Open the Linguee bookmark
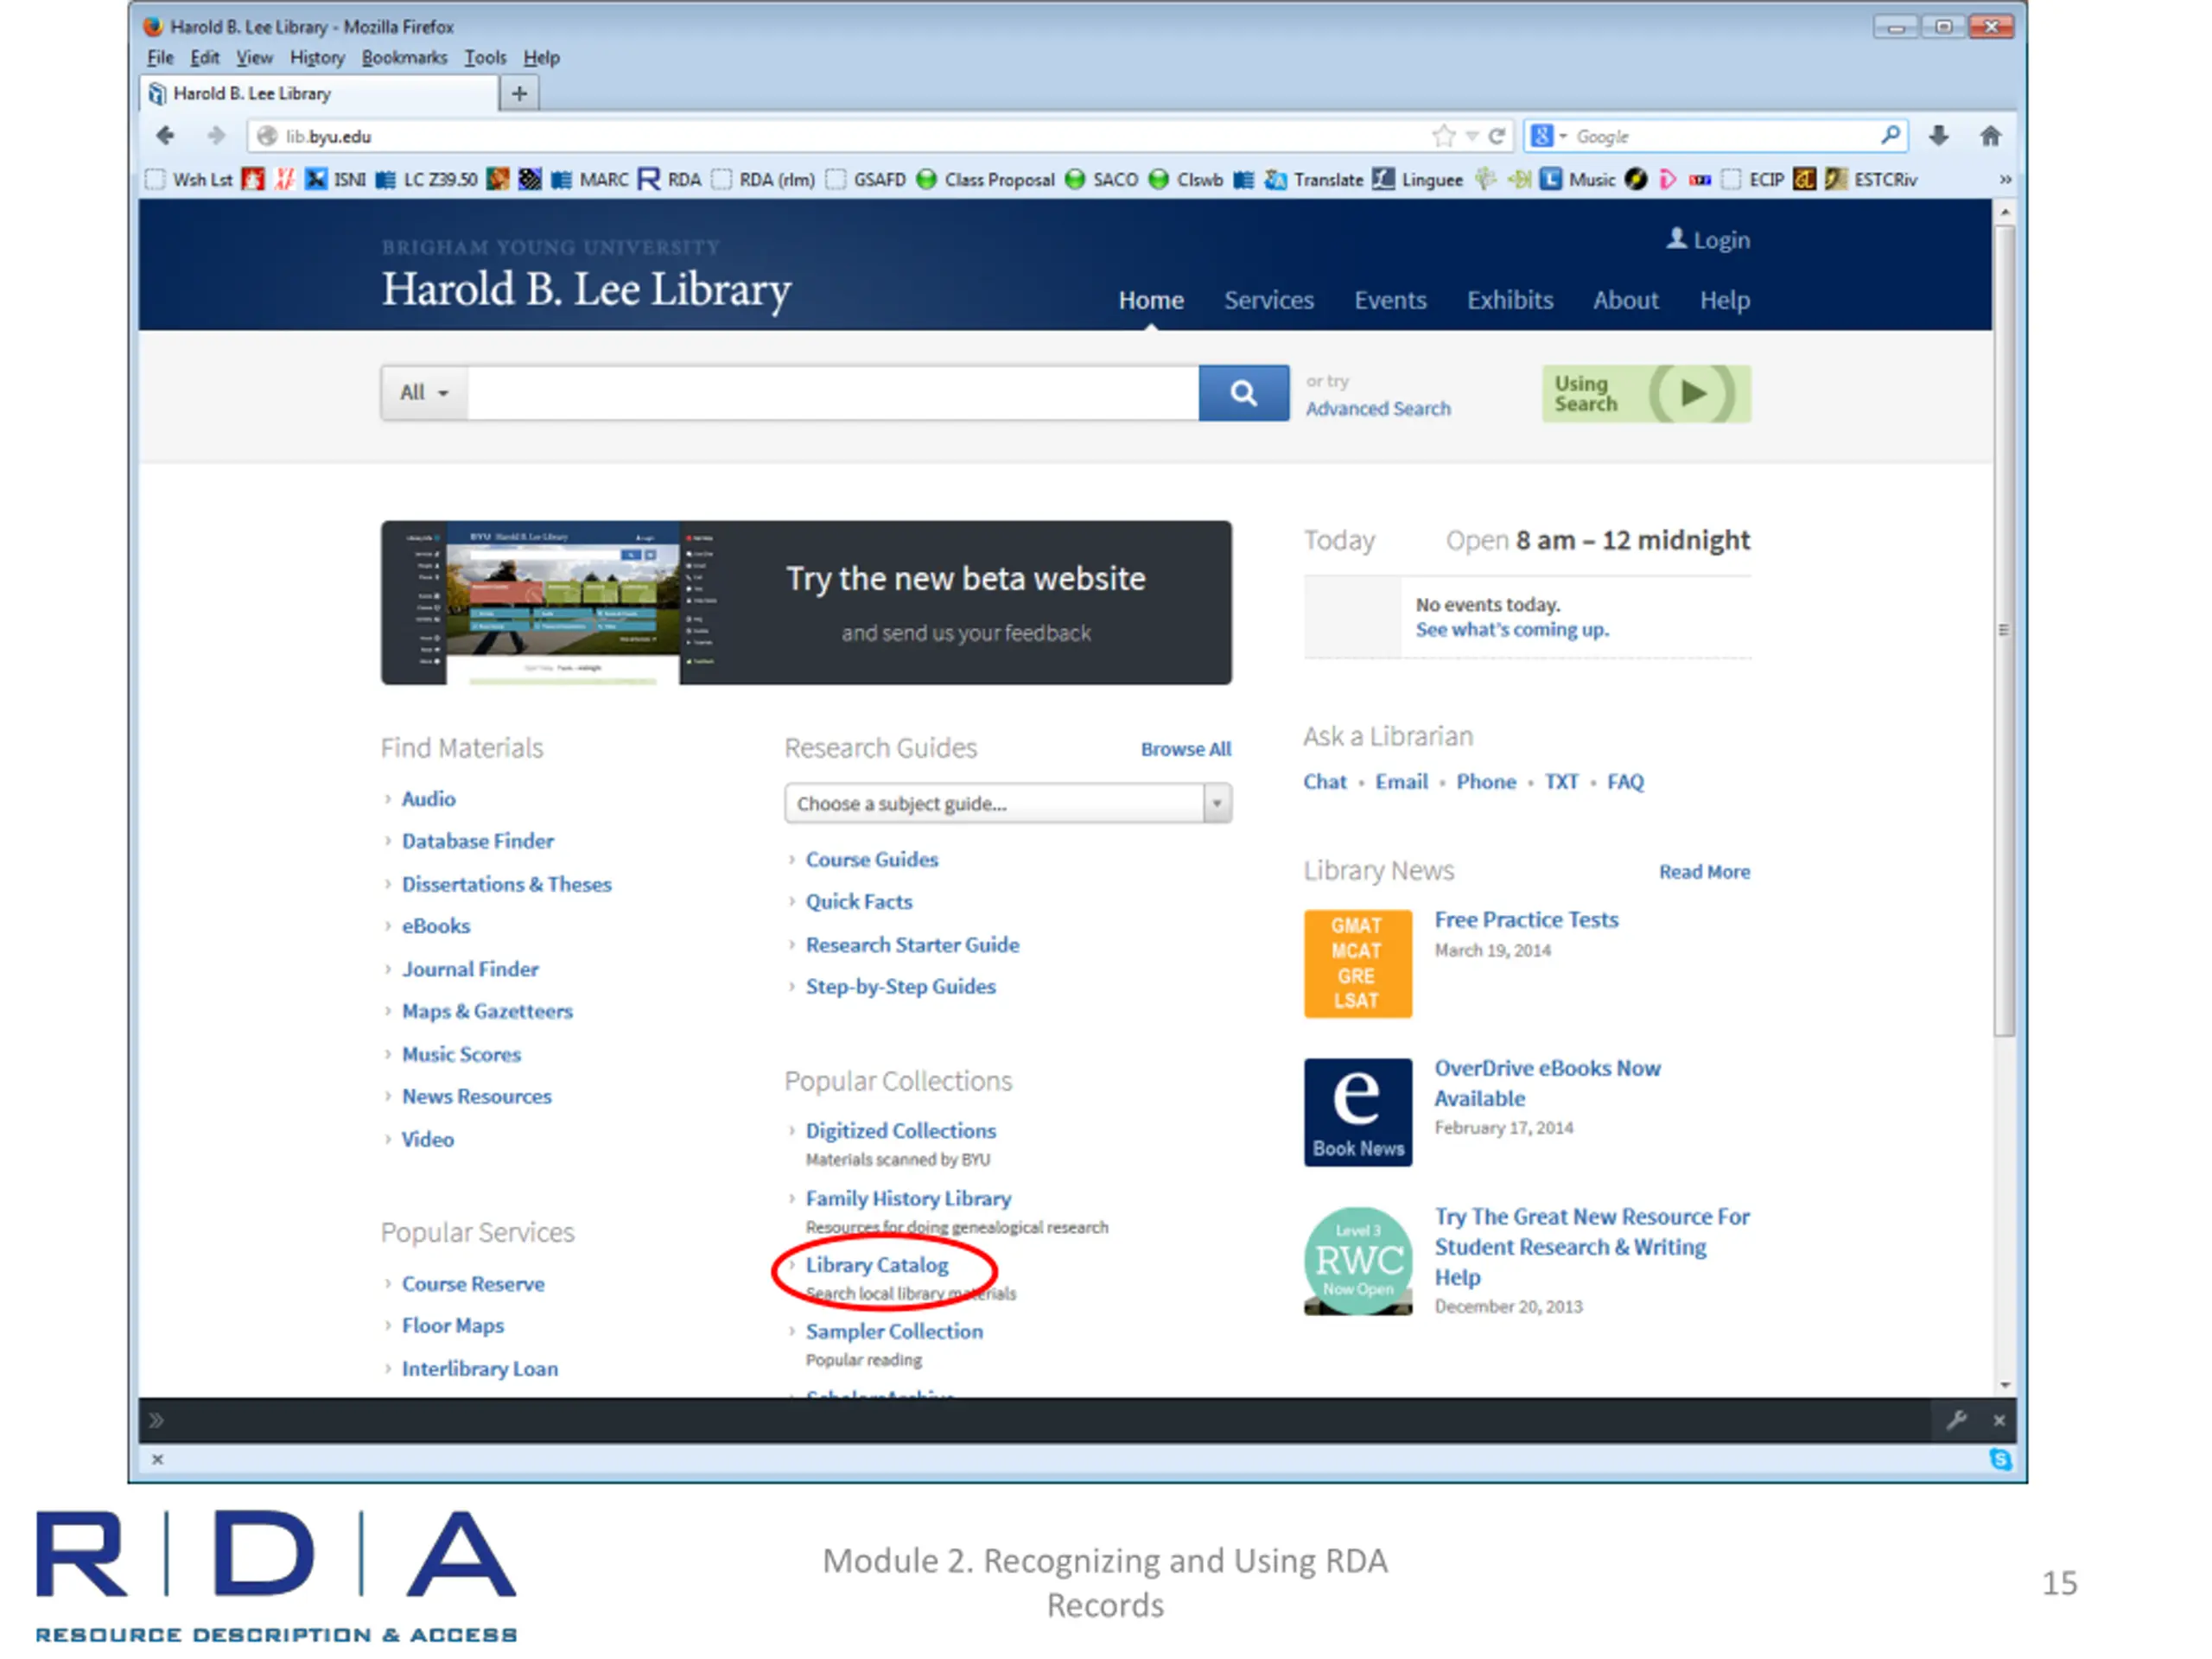 click(x=1418, y=180)
